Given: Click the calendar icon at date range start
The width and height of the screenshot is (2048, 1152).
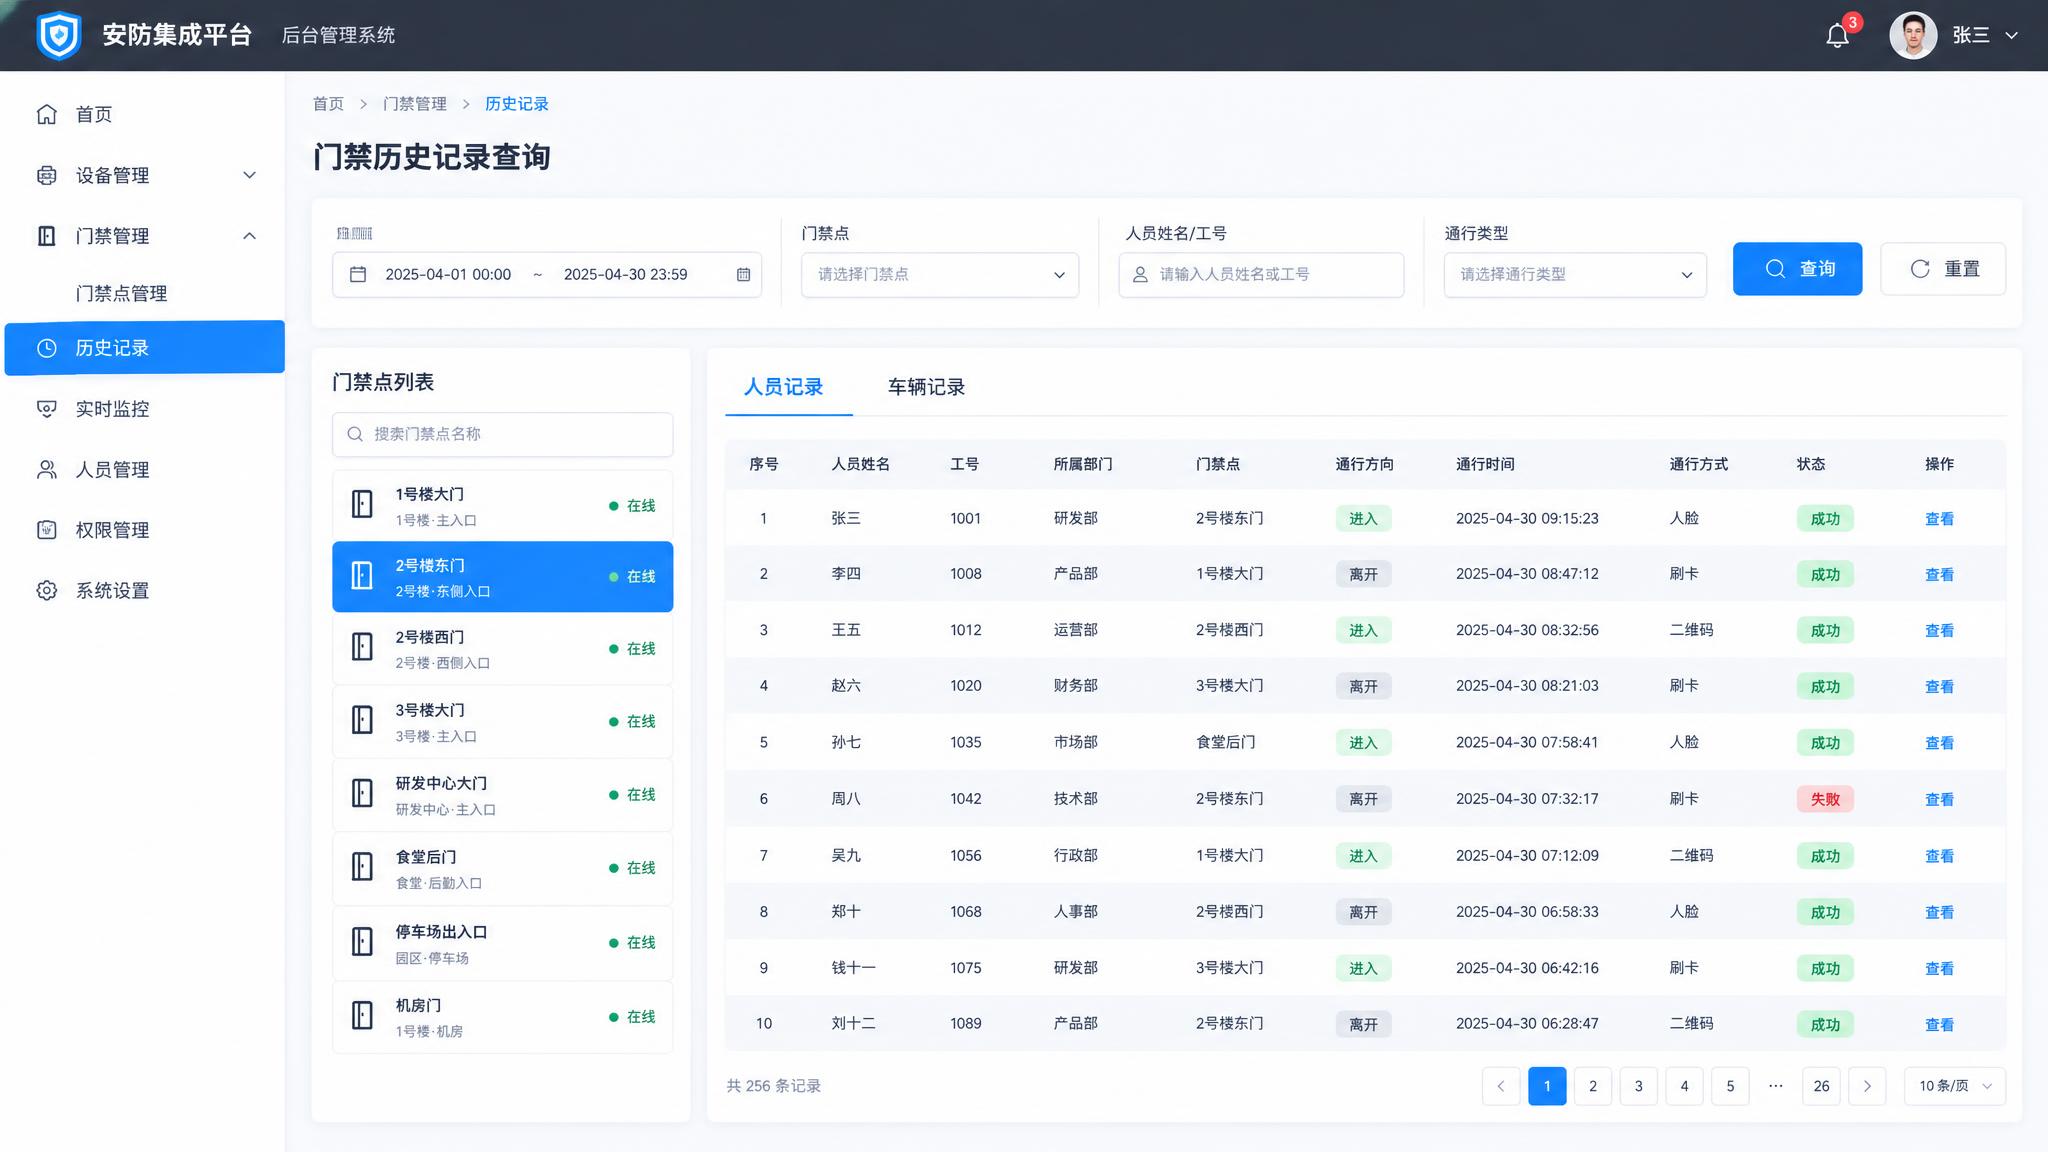Looking at the screenshot, I should point(358,274).
